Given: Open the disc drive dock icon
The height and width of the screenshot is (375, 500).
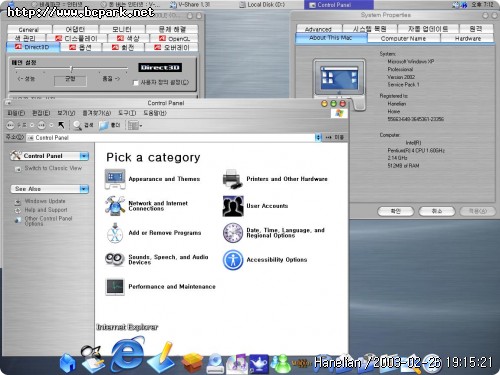Looking at the screenshot, I should pyautogui.click(x=216, y=363).
